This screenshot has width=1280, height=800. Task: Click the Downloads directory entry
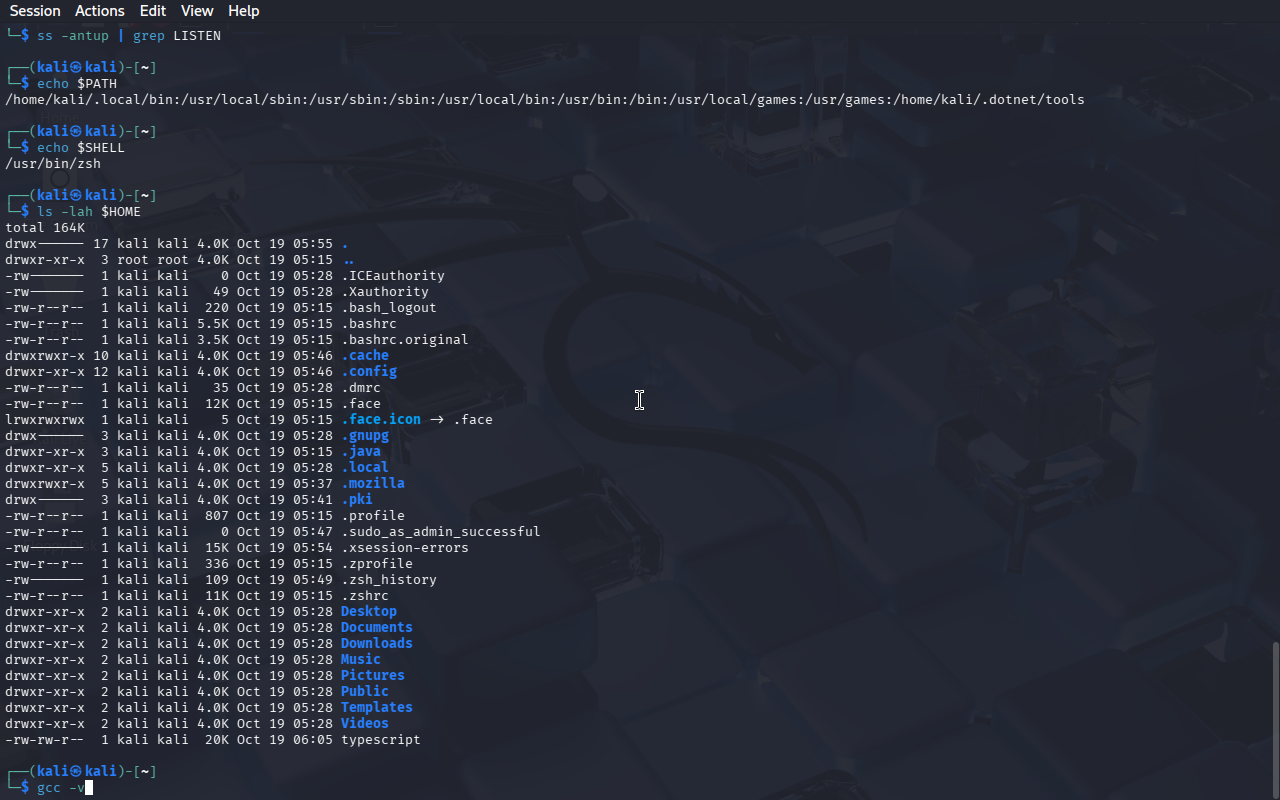pos(376,643)
